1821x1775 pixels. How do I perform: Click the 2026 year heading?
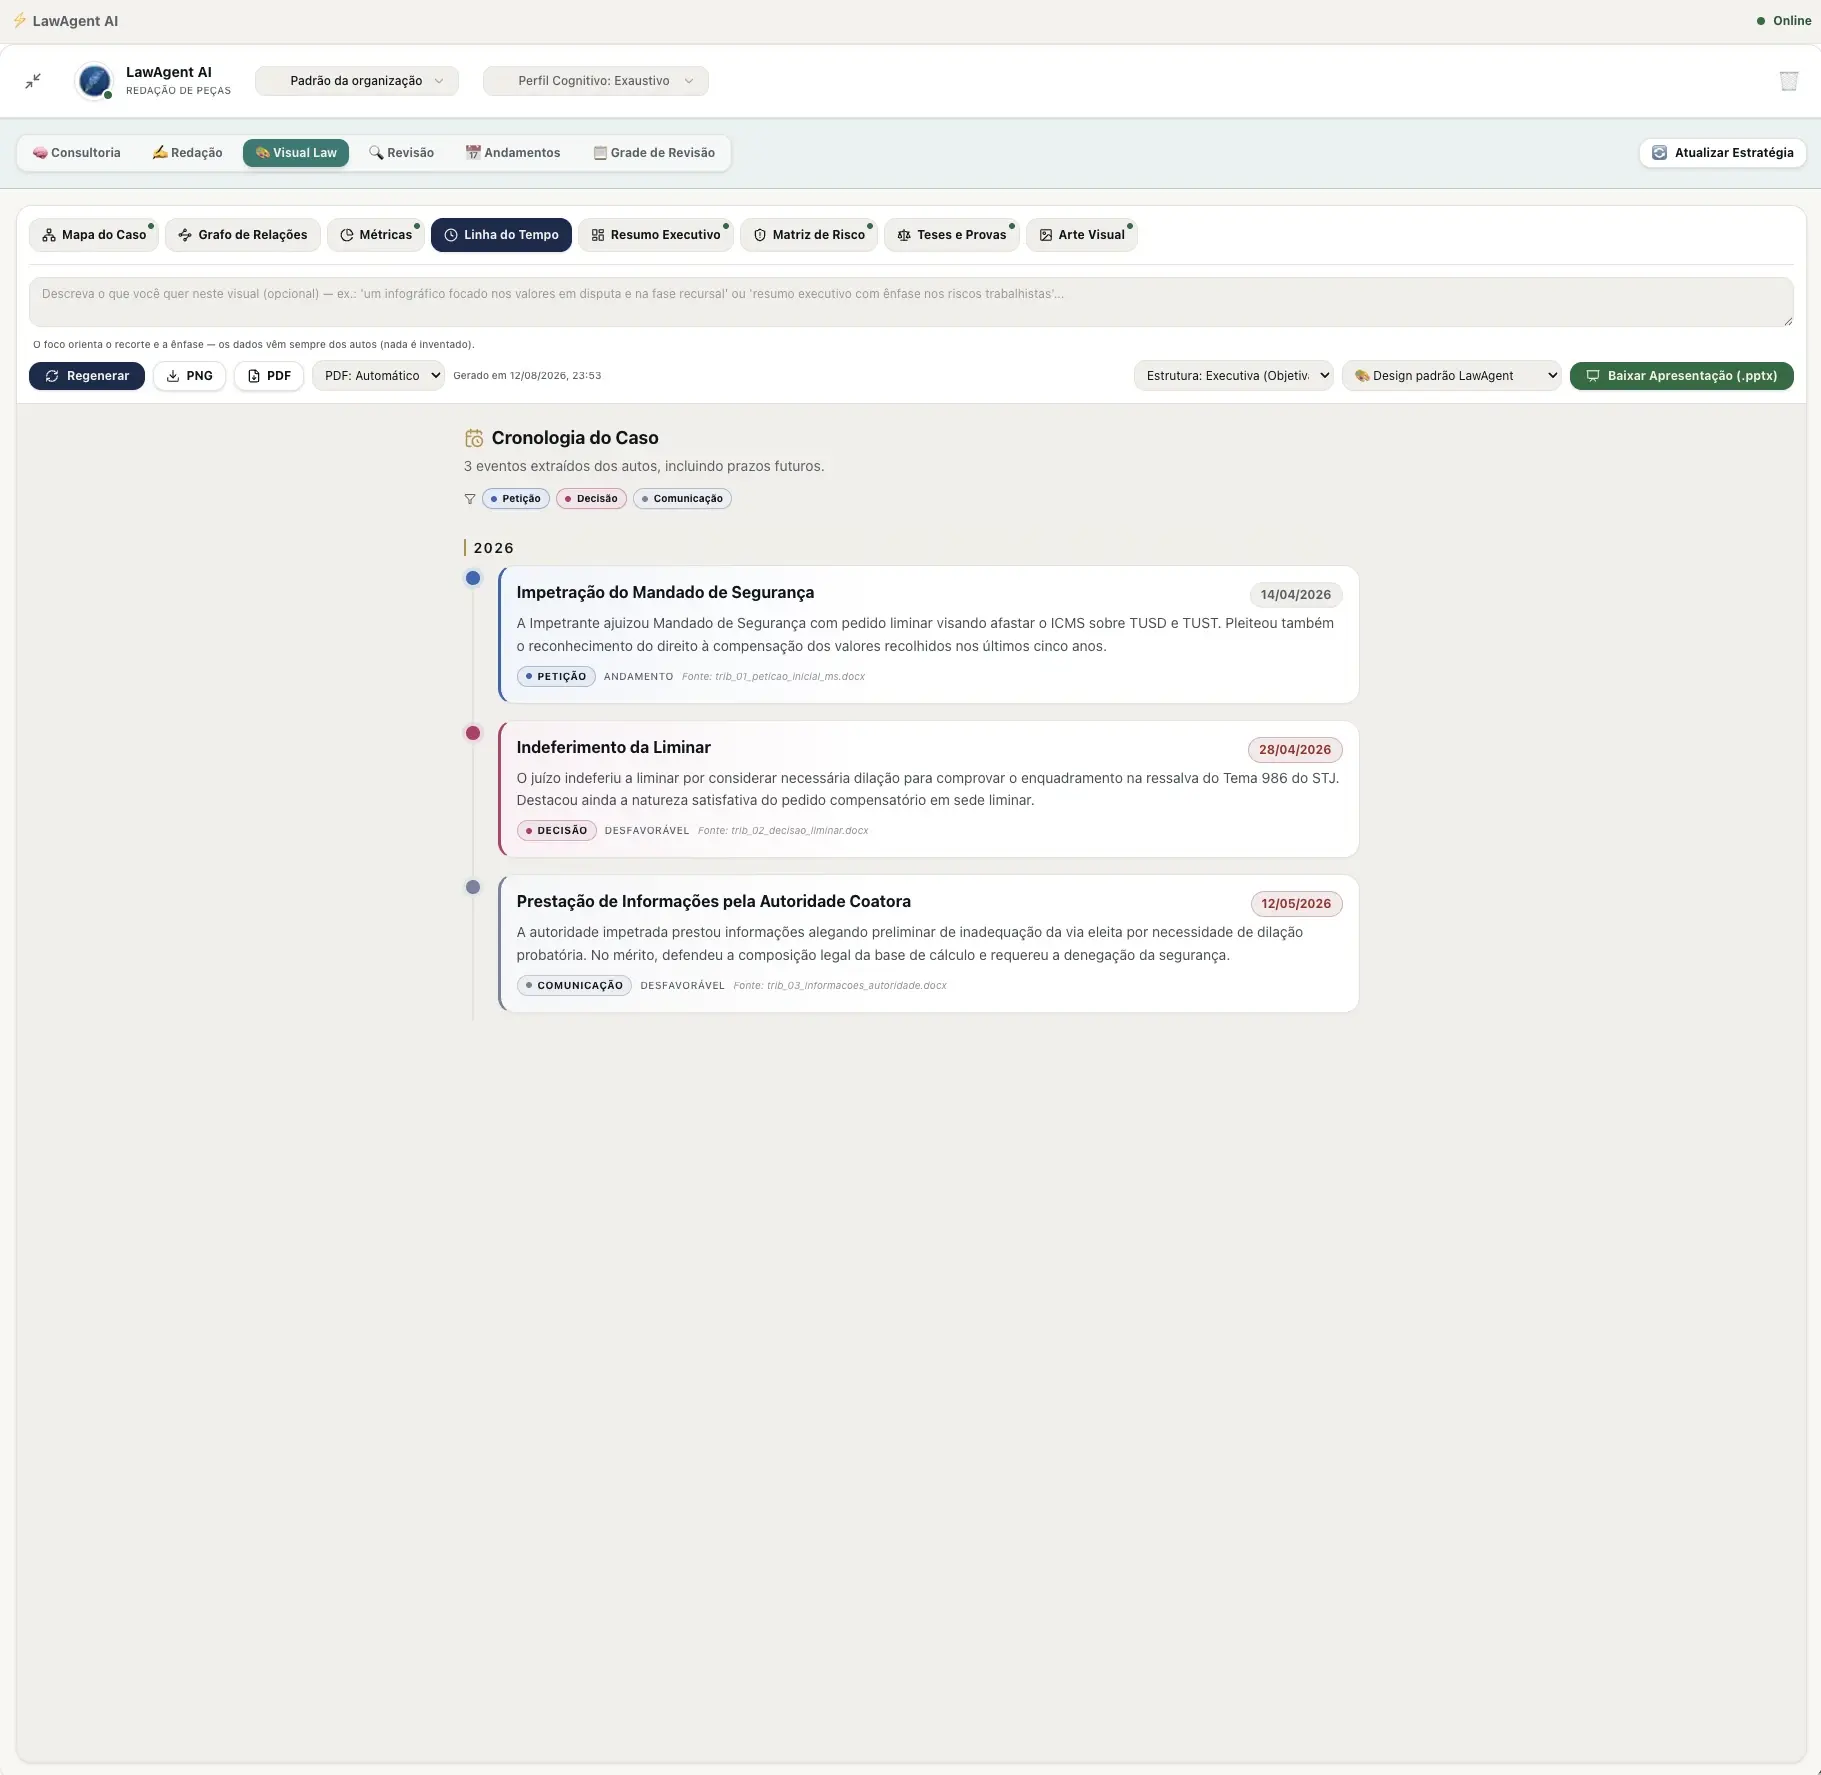493,548
